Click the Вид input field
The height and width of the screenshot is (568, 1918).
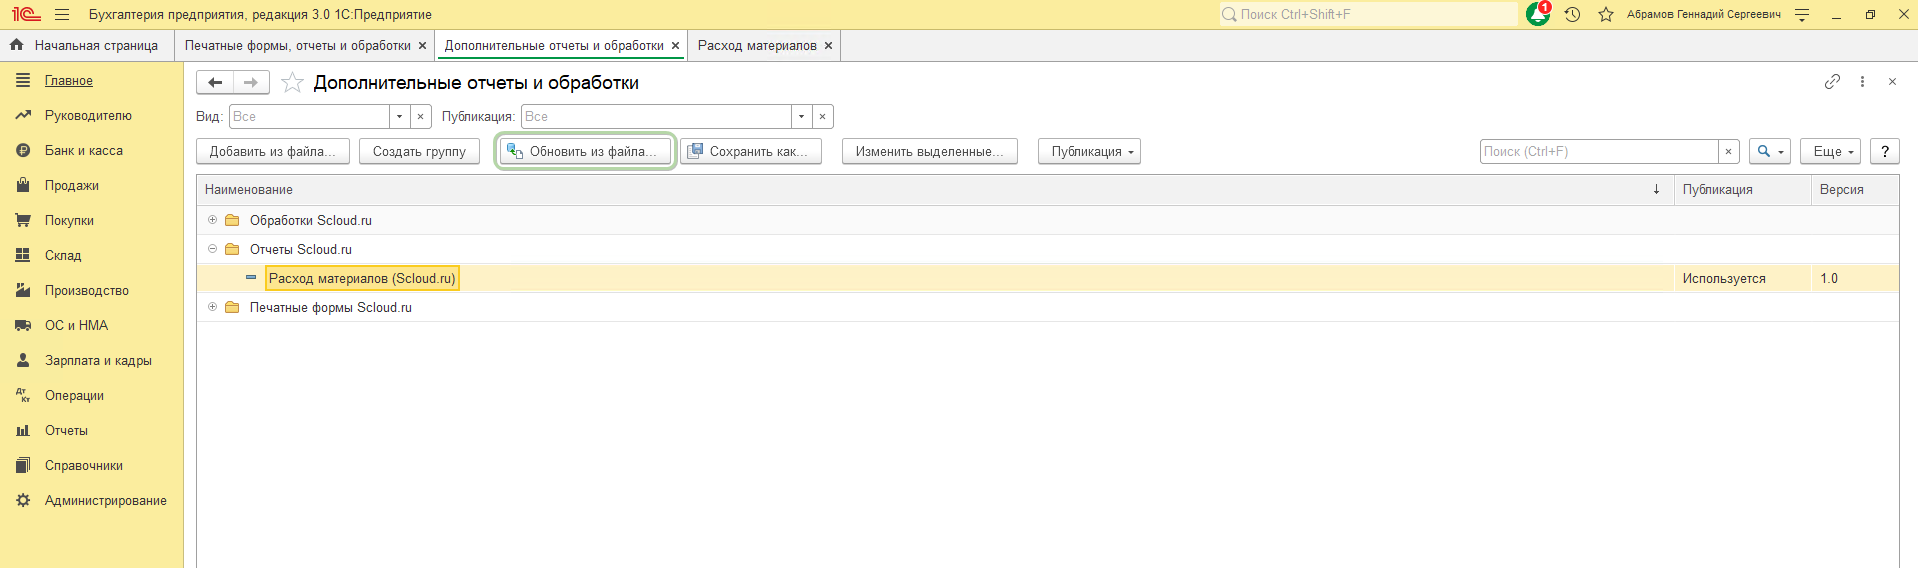[309, 117]
